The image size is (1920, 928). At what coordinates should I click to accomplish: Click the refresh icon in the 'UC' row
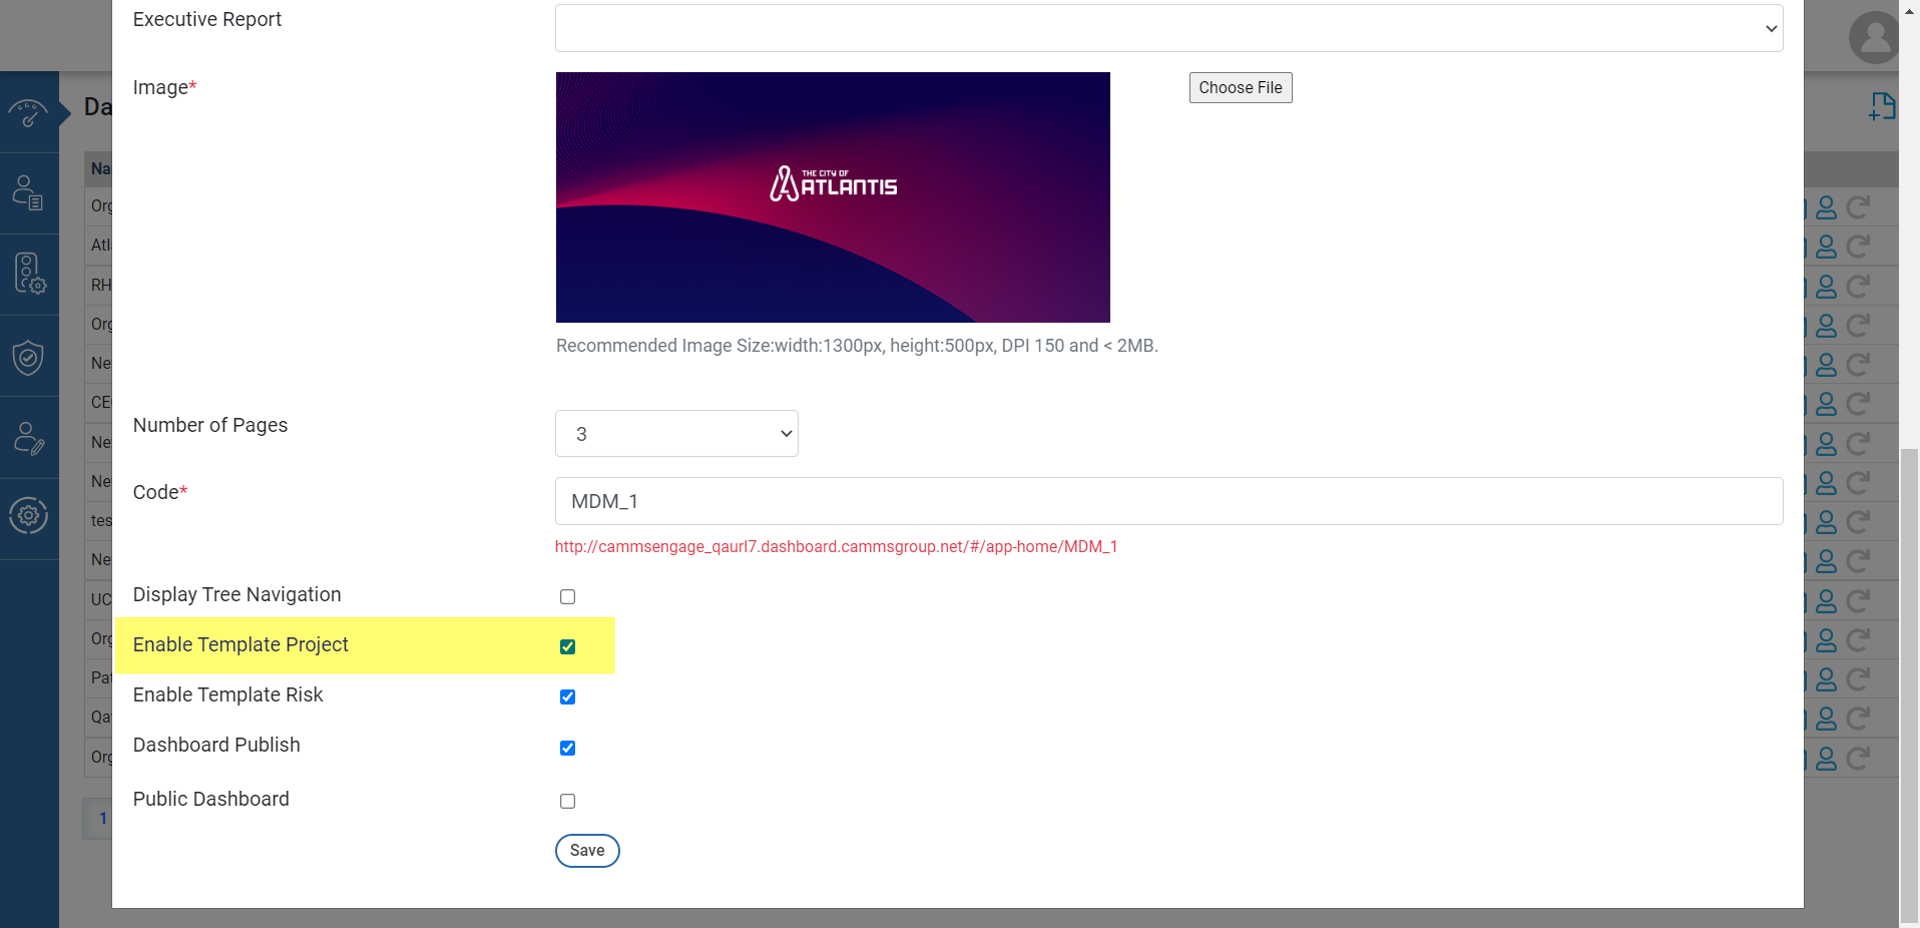click(x=1858, y=601)
